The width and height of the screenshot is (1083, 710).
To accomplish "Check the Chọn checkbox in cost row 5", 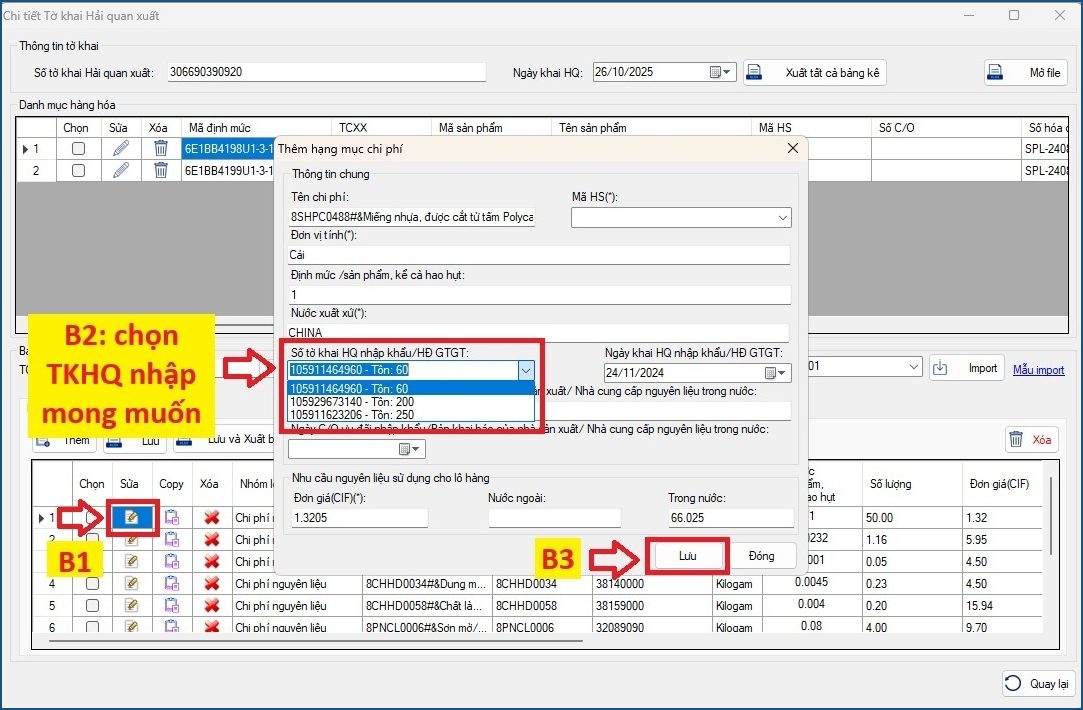I will click(x=92, y=605).
